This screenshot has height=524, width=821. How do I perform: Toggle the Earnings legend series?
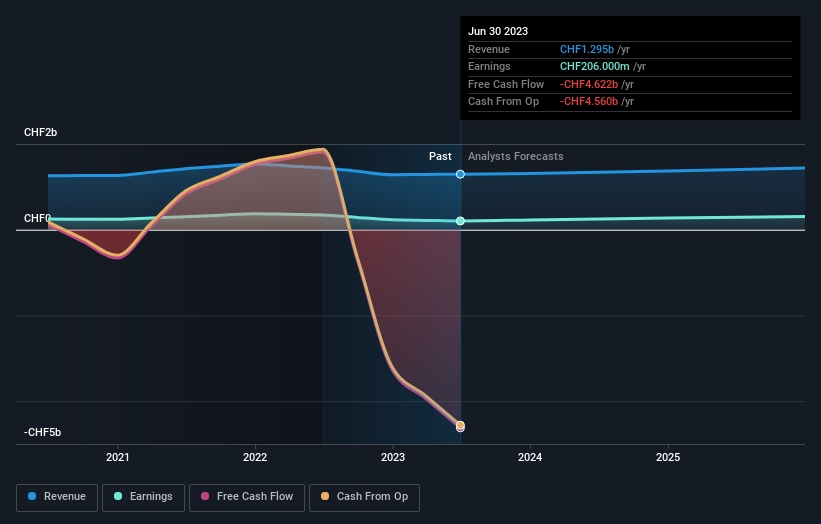click(143, 497)
